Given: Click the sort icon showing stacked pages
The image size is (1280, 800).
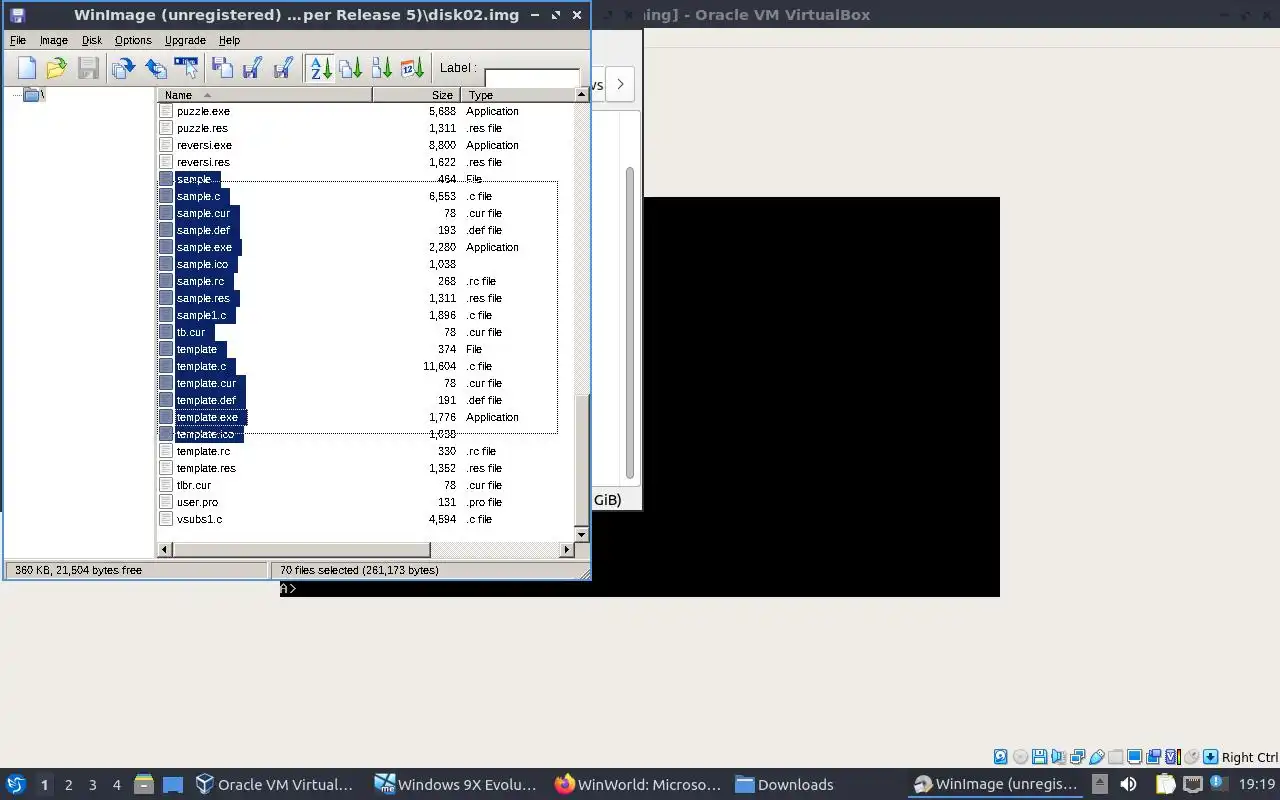Looking at the screenshot, I should [x=351, y=68].
